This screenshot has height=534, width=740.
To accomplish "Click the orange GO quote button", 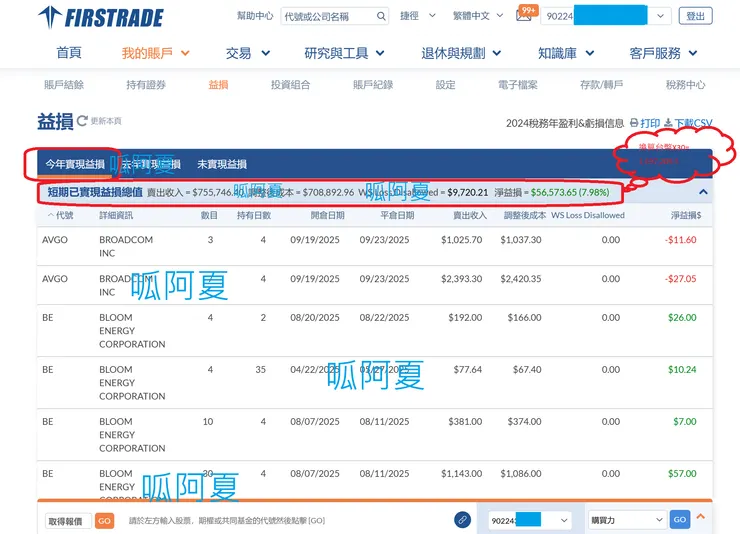I will (x=104, y=521).
